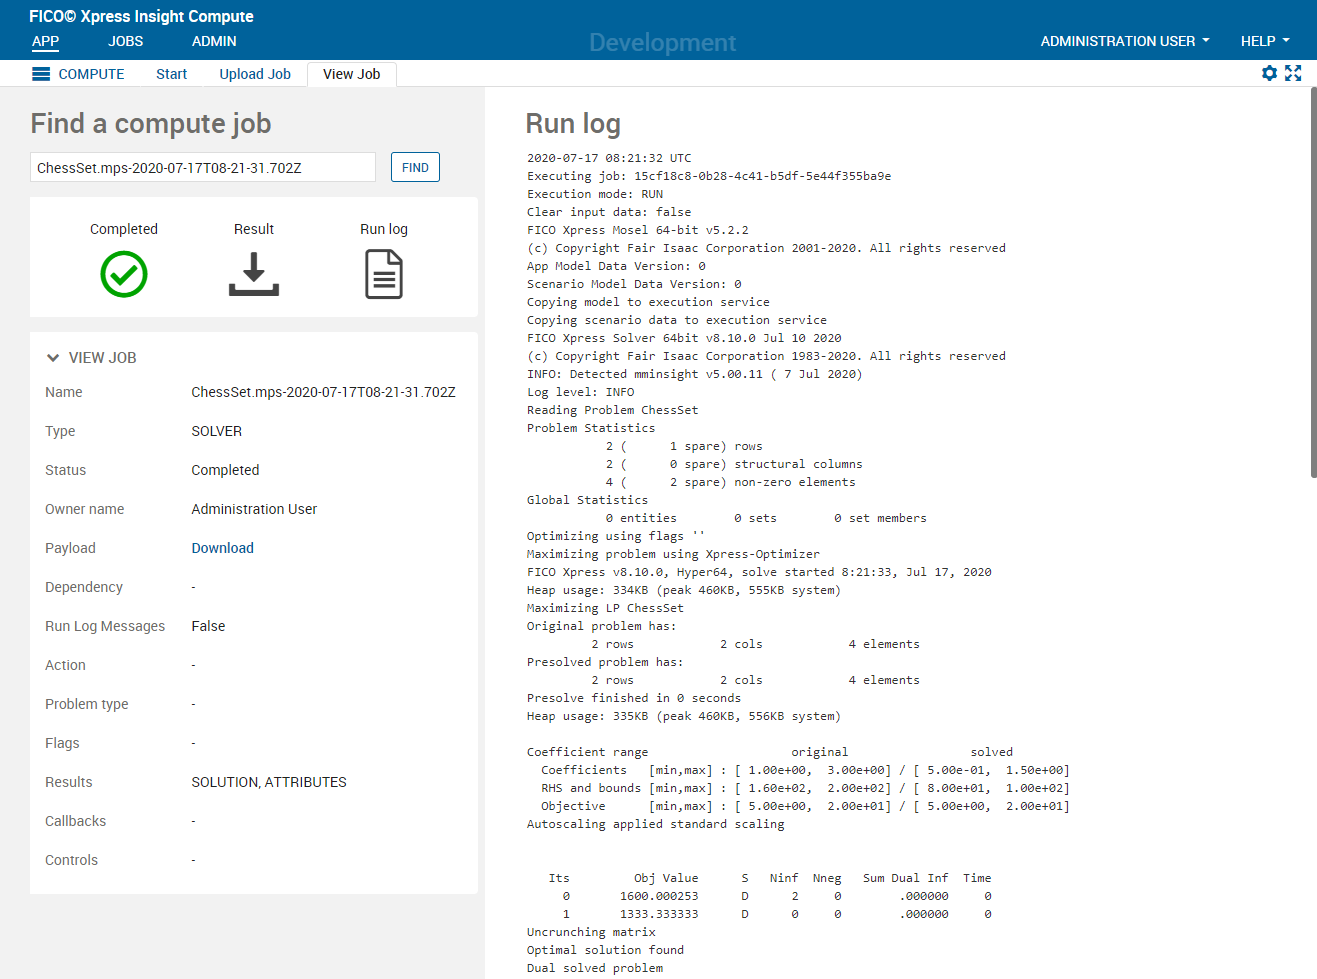Image resolution: width=1317 pixels, height=979 pixels.
Task: Click the Find a compute job heading
Action: 151,123
